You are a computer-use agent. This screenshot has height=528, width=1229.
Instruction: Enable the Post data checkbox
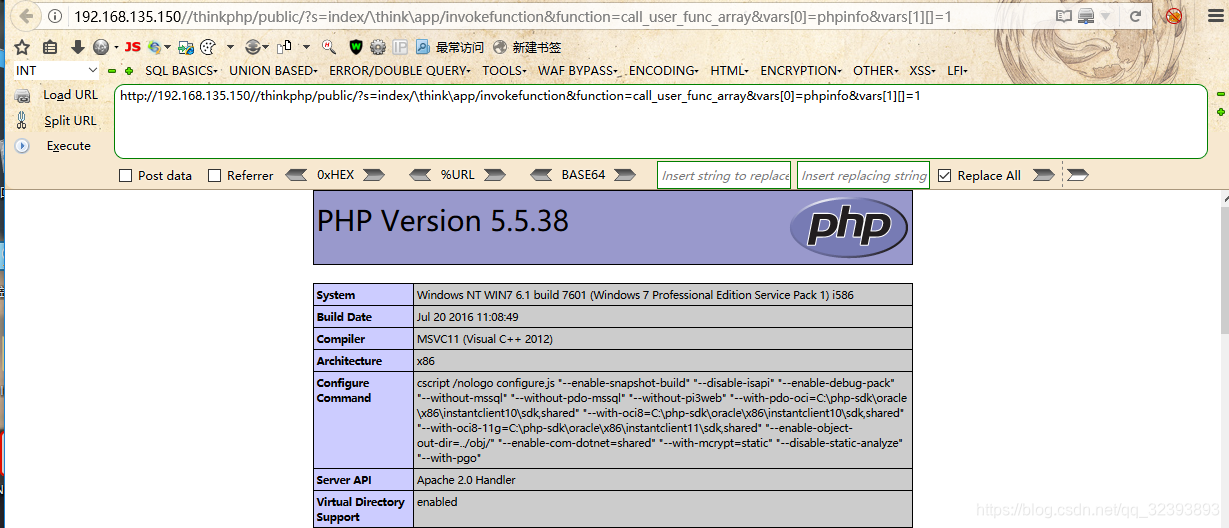point(126,176)
